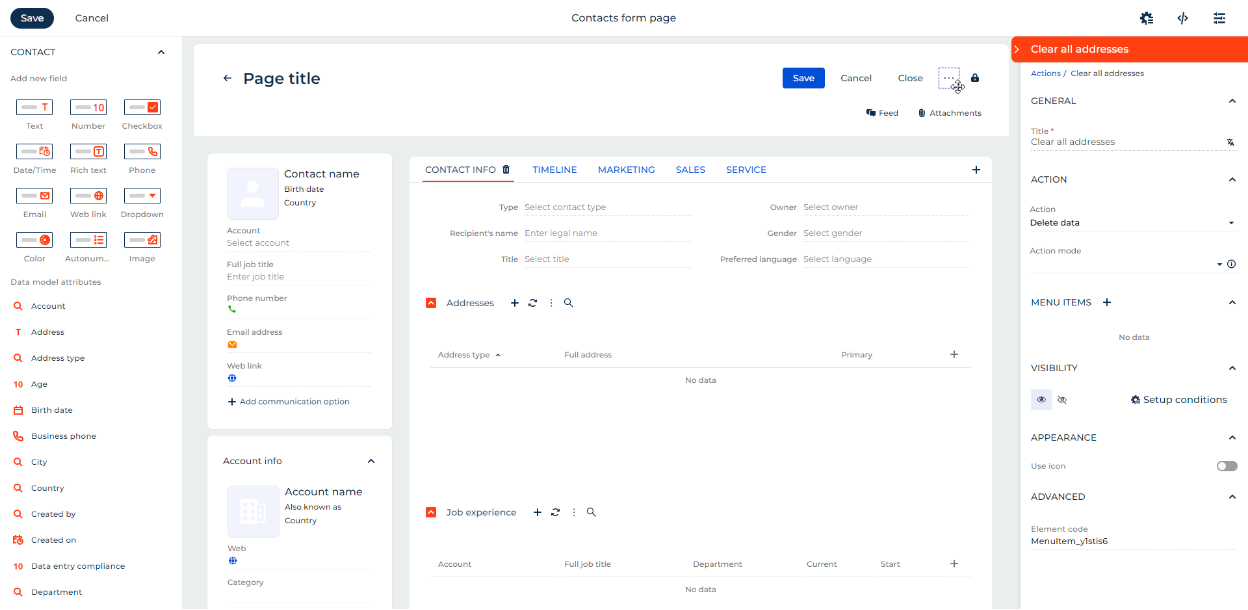1248x610 pixels.
Task: Select the visible-state eye toggle under Visibility
Action: (x=1040, y=399)
